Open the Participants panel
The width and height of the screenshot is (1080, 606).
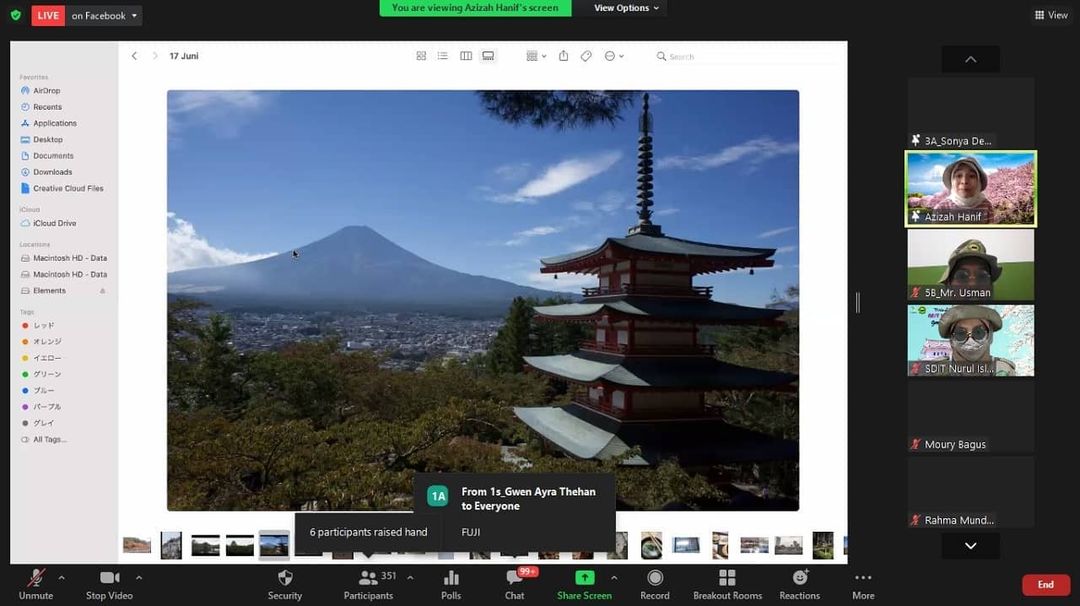pos(368,579)
